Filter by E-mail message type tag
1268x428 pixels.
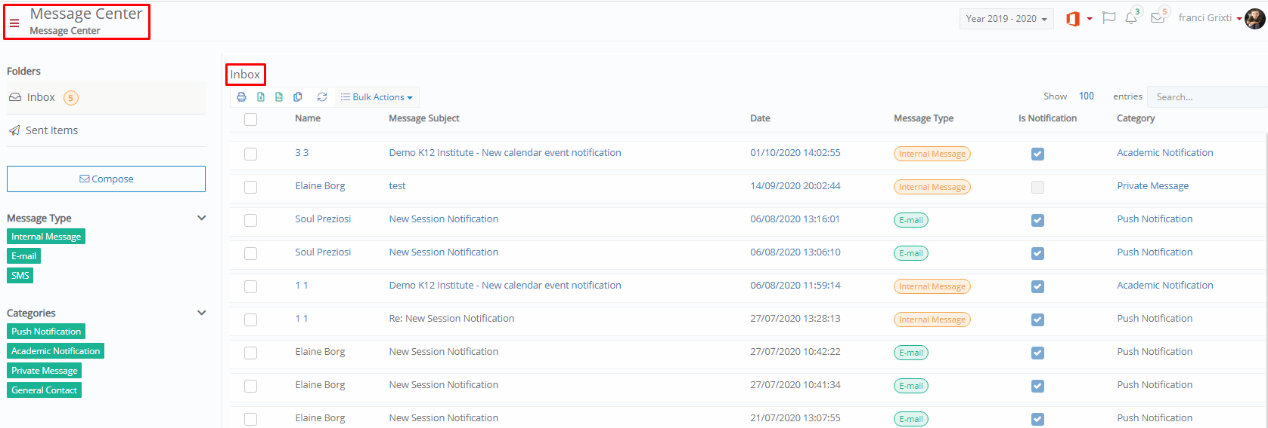tap(24, 256)
